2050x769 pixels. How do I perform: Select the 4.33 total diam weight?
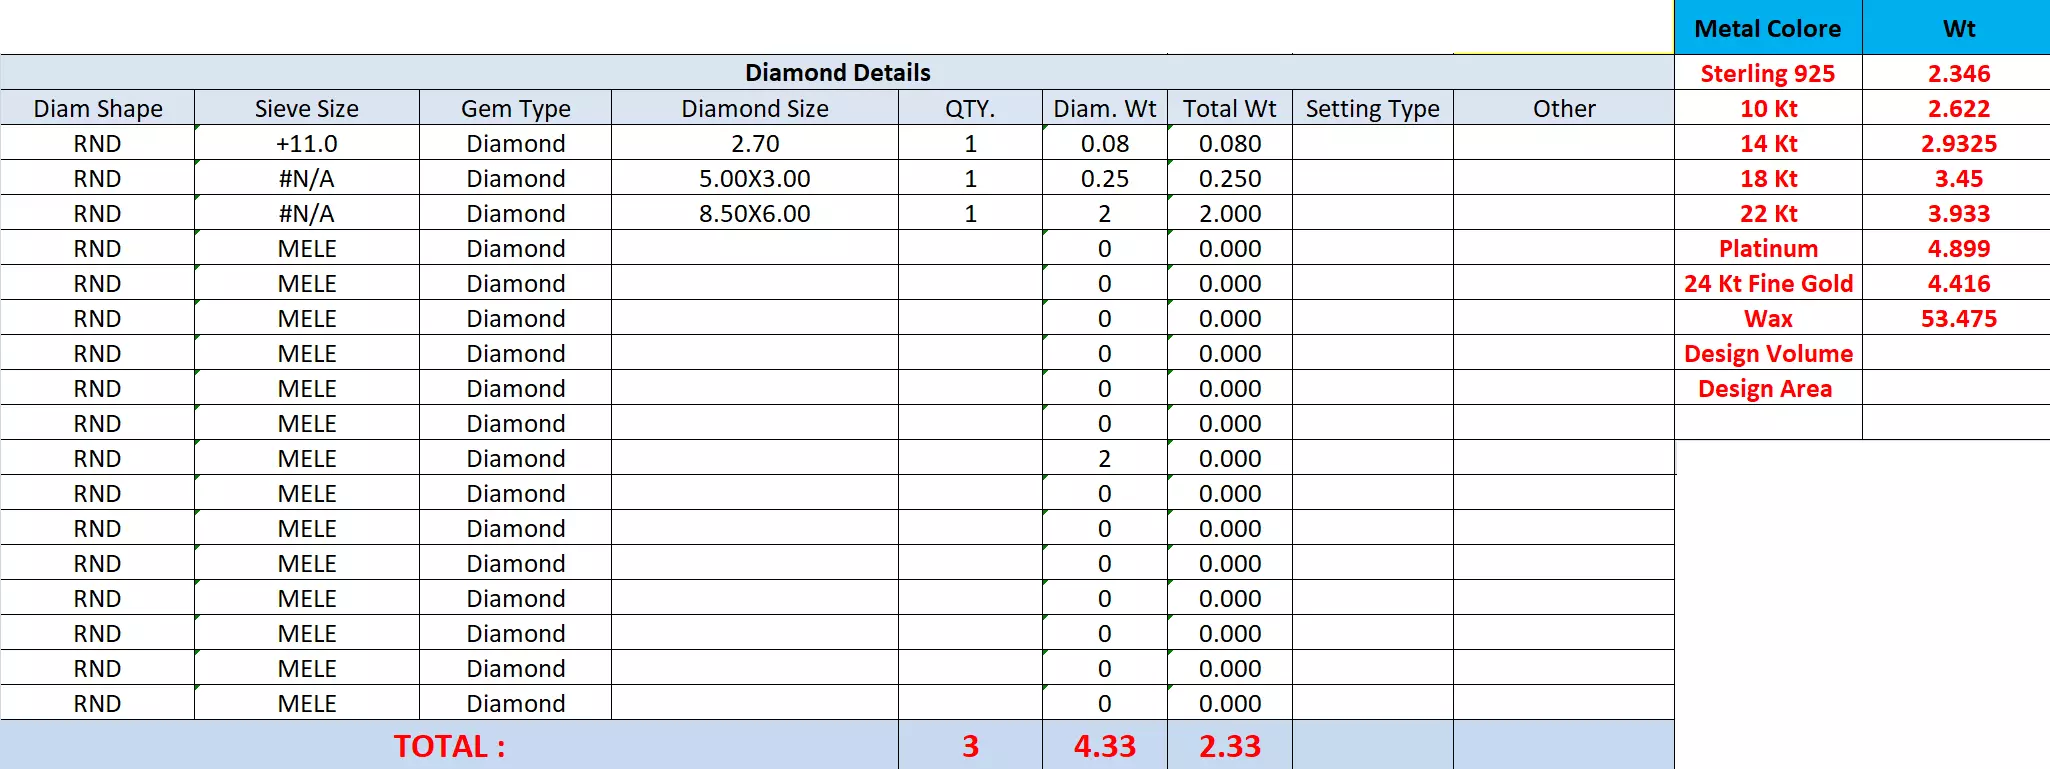1105,745
